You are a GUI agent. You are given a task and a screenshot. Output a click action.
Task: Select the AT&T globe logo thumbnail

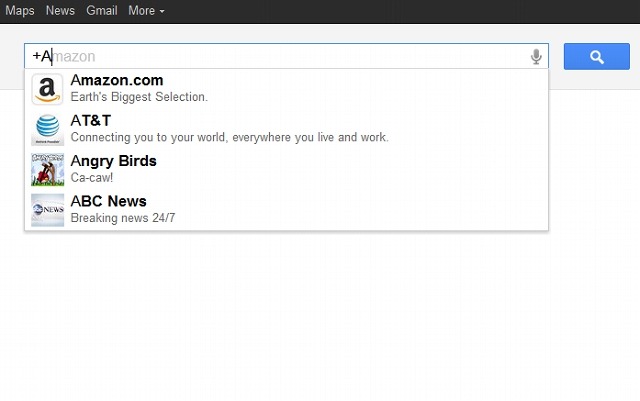[x=47, y=129]
